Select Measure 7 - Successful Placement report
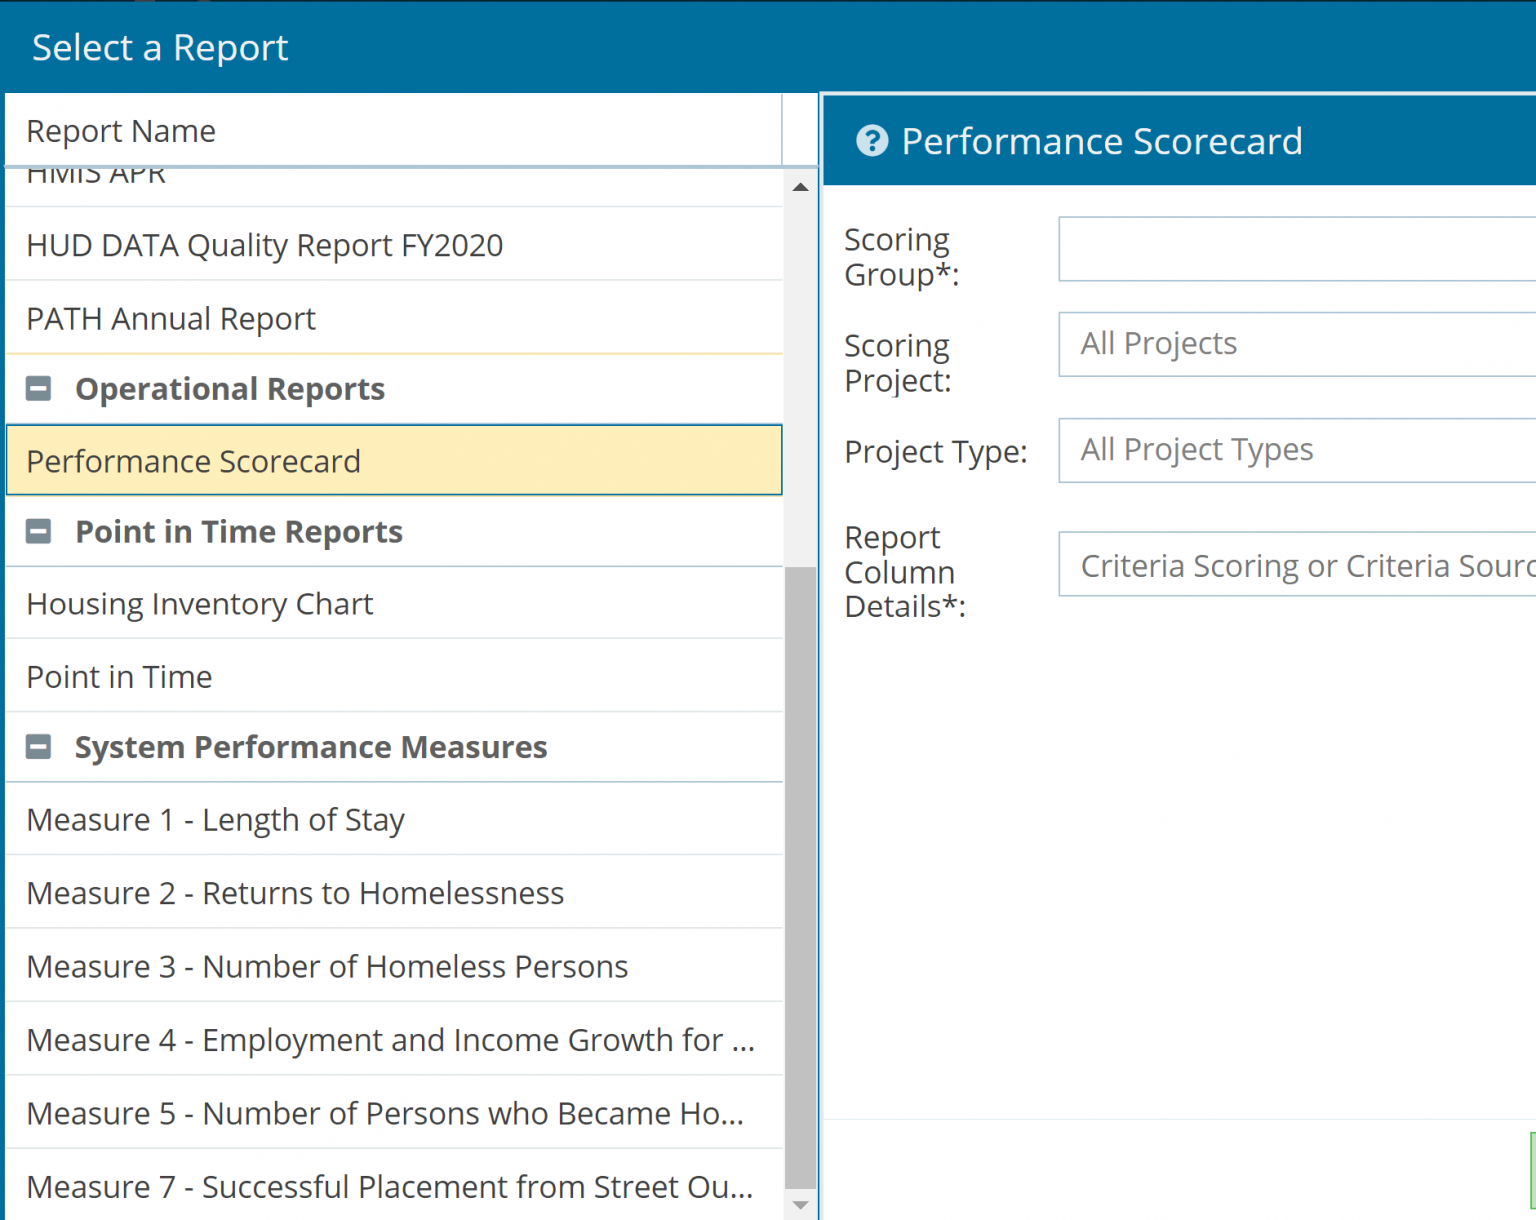 pyautogui.click(x=390, y=1187)
